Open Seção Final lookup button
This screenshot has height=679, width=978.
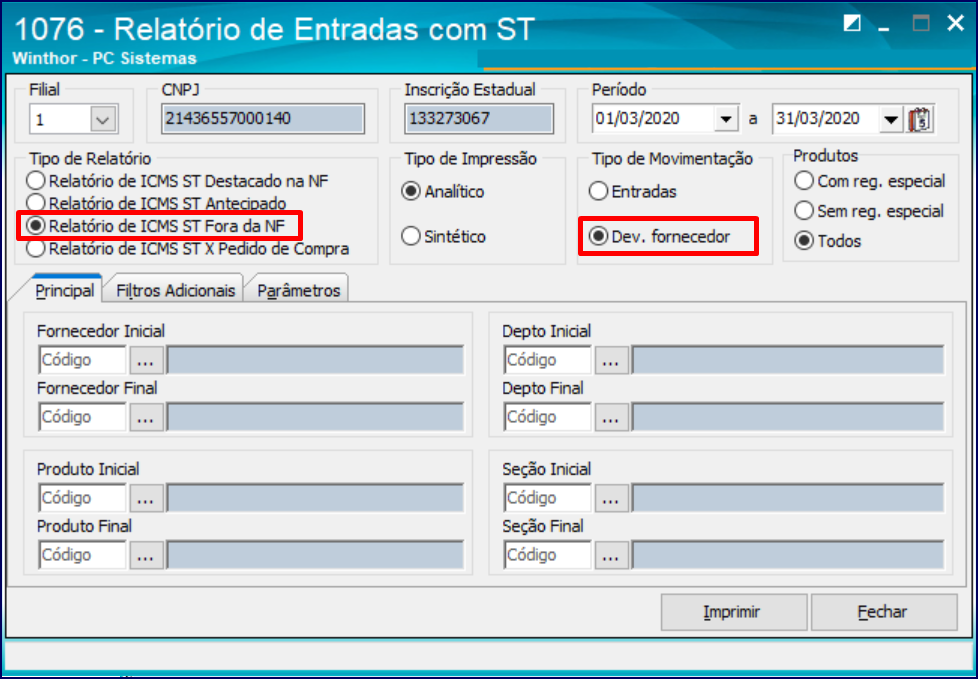[611, 554]
